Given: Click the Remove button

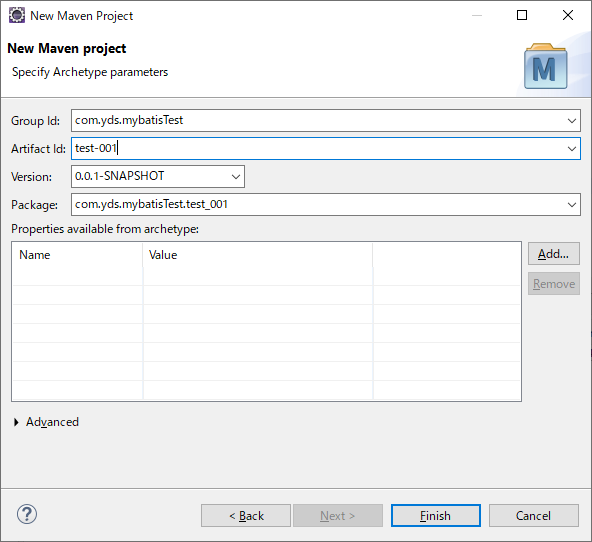Looking at the screenshot, I should (553, 284).
